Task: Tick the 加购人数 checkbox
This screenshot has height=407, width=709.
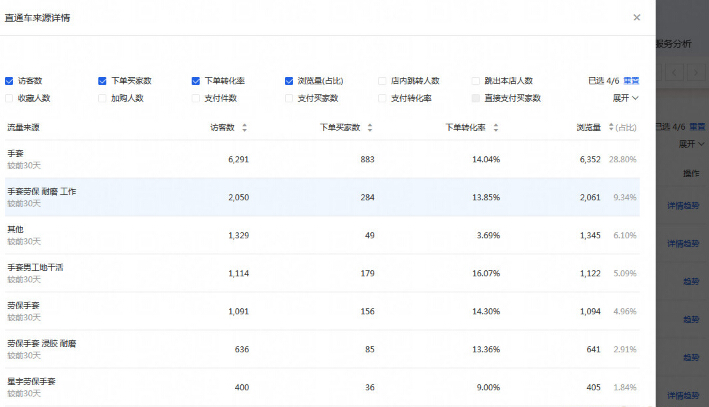Action: pyautogui.click(x=103, y=98)
